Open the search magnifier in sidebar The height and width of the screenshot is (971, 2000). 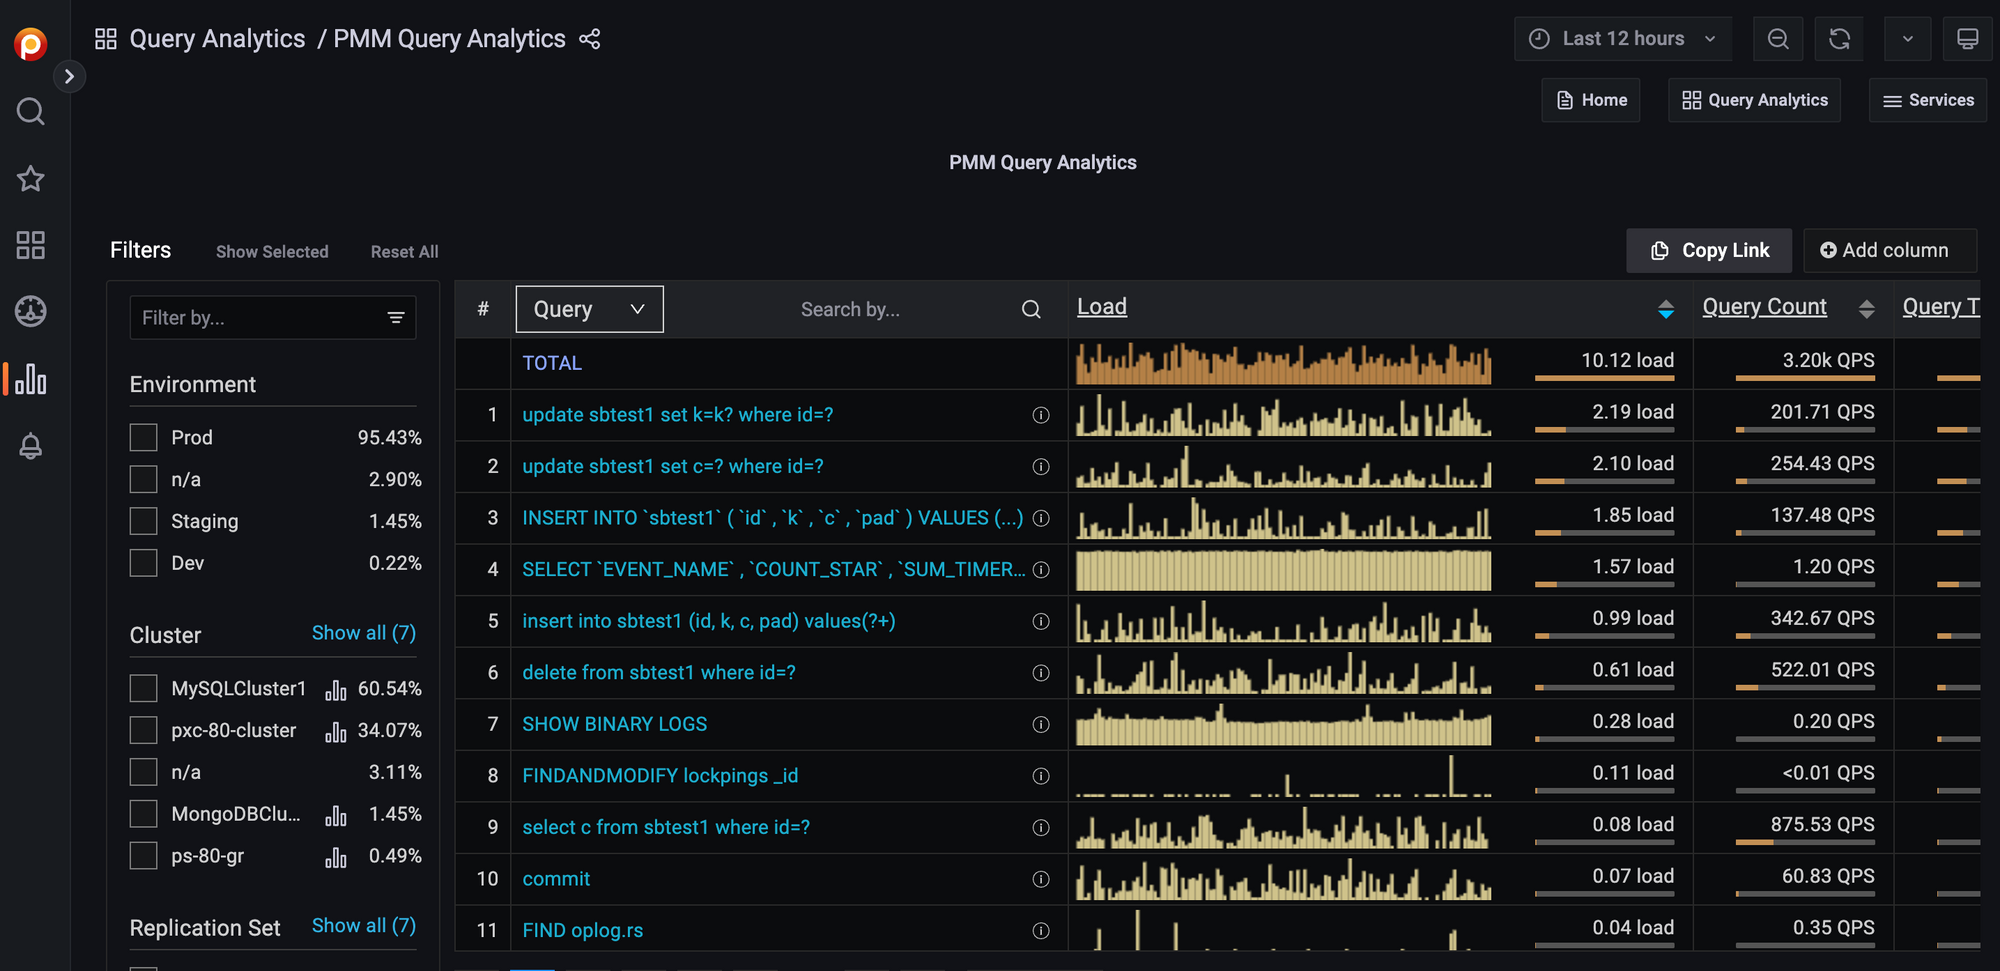31,111
